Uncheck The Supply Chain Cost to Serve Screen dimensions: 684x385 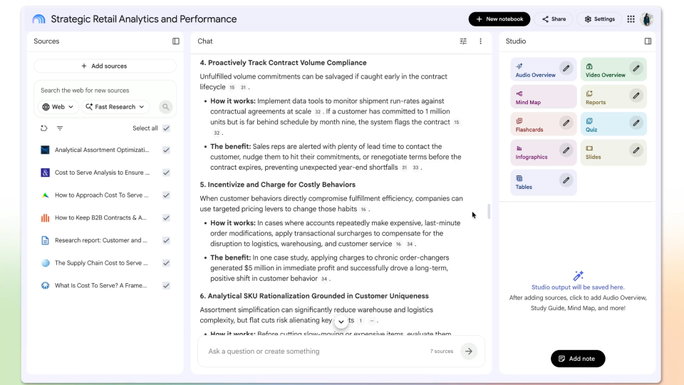166,263
